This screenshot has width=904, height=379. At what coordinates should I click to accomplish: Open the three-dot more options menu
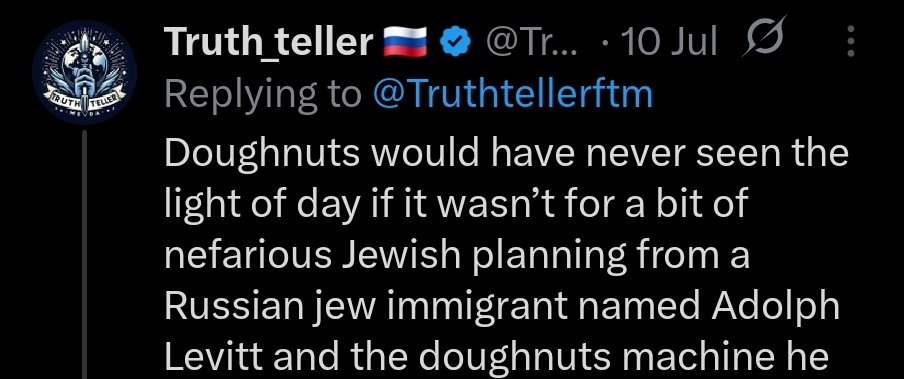[851, 42]
